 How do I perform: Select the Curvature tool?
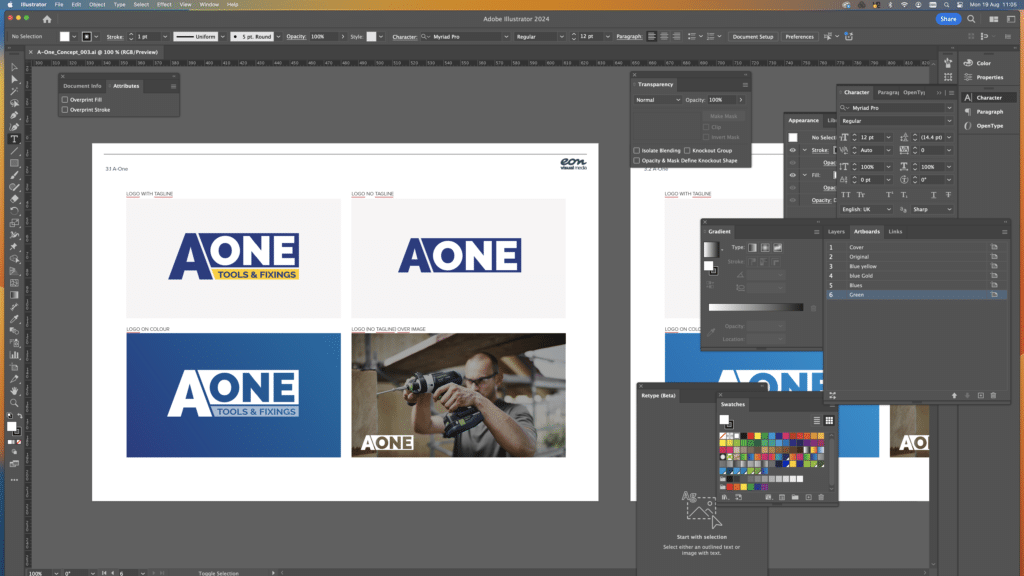click(14, 127)
